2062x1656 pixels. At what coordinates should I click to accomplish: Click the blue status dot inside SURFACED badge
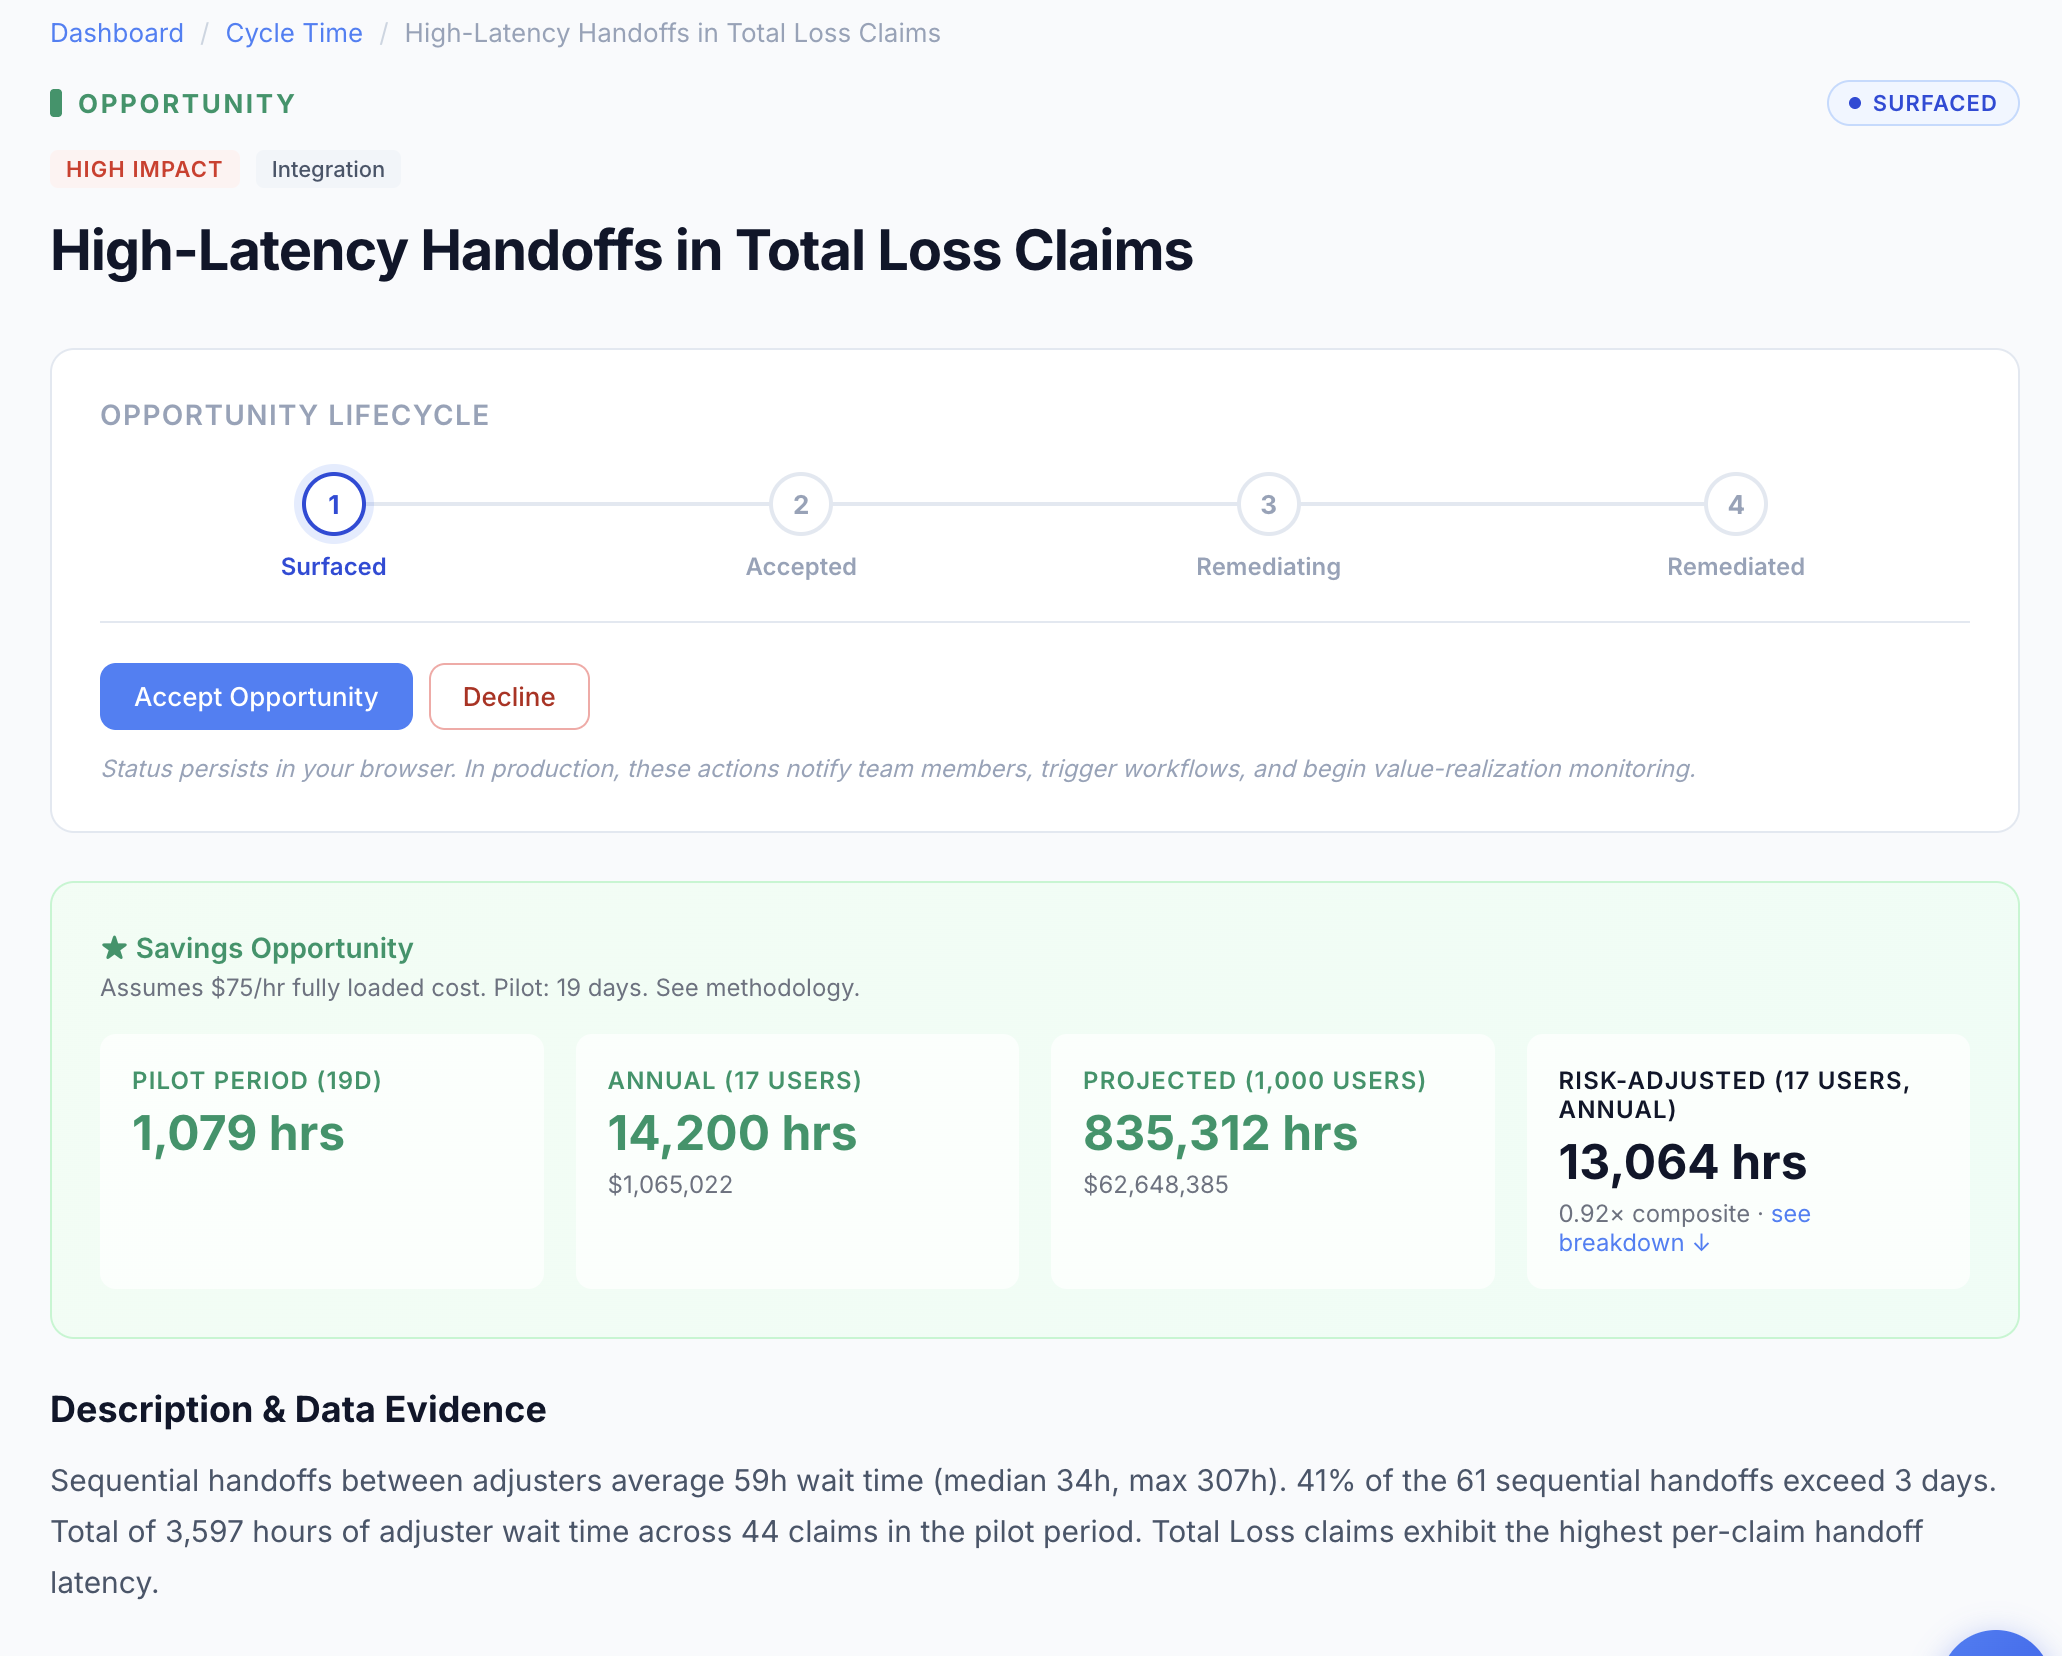tap(1854, 102)
